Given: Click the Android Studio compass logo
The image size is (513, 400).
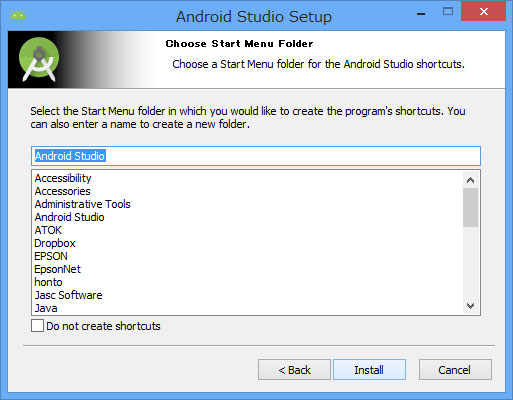Looking at the screenshot, I should point(39,59).
